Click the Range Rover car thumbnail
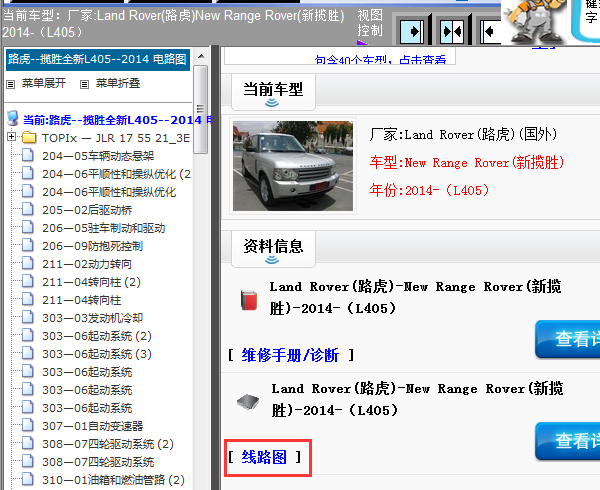Viewport: 600px width, 490px height. (293, 166)
